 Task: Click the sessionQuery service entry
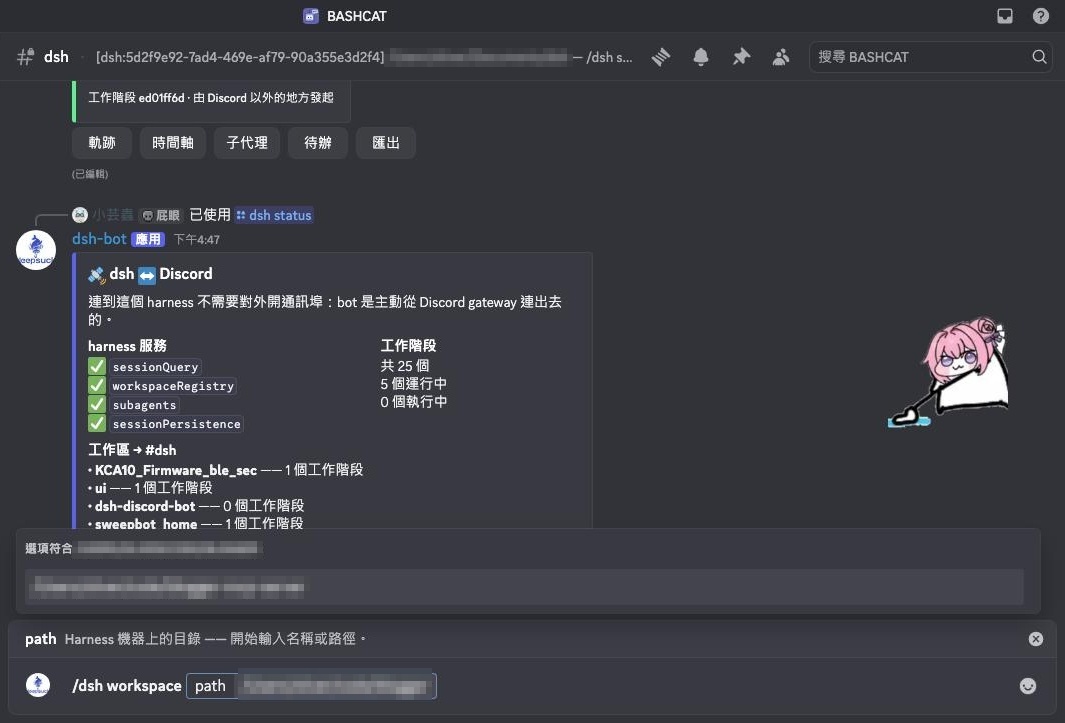pos(156,367)
